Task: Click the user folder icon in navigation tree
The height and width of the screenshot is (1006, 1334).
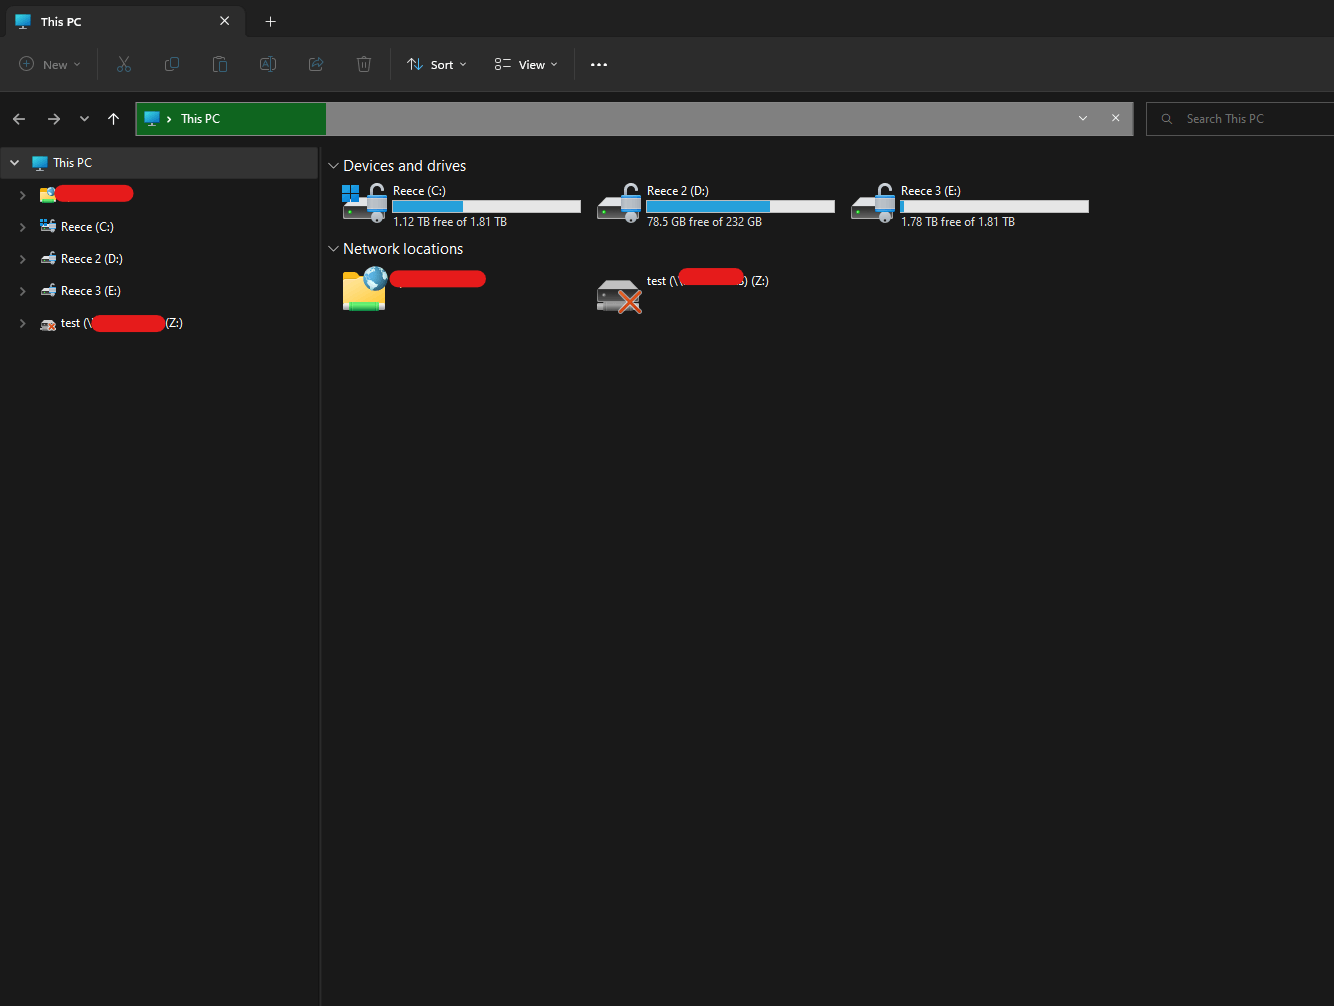Action: [48, 195]
